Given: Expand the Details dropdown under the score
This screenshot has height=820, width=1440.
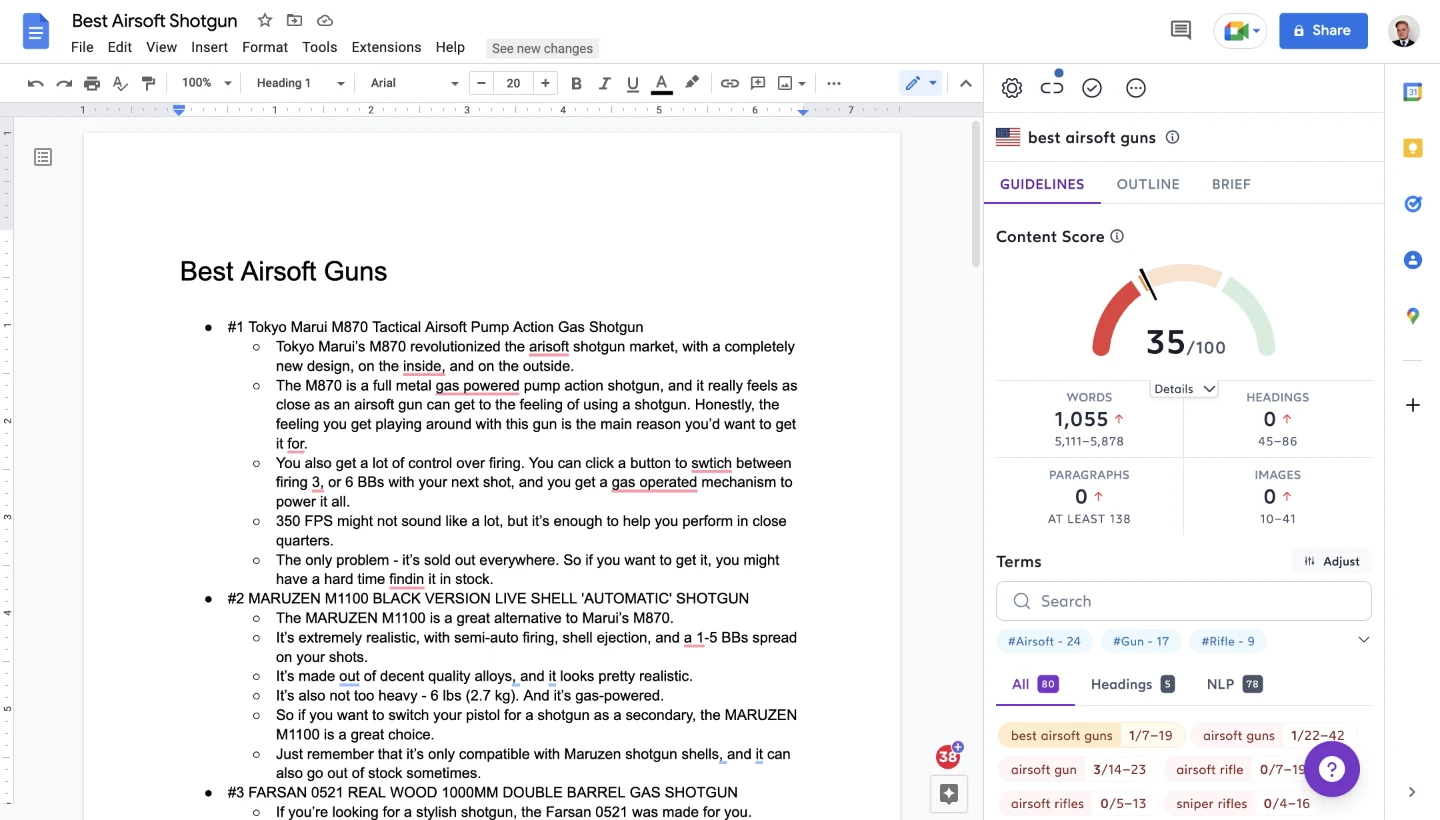Looking at the screenshot, I should 1184,389.
